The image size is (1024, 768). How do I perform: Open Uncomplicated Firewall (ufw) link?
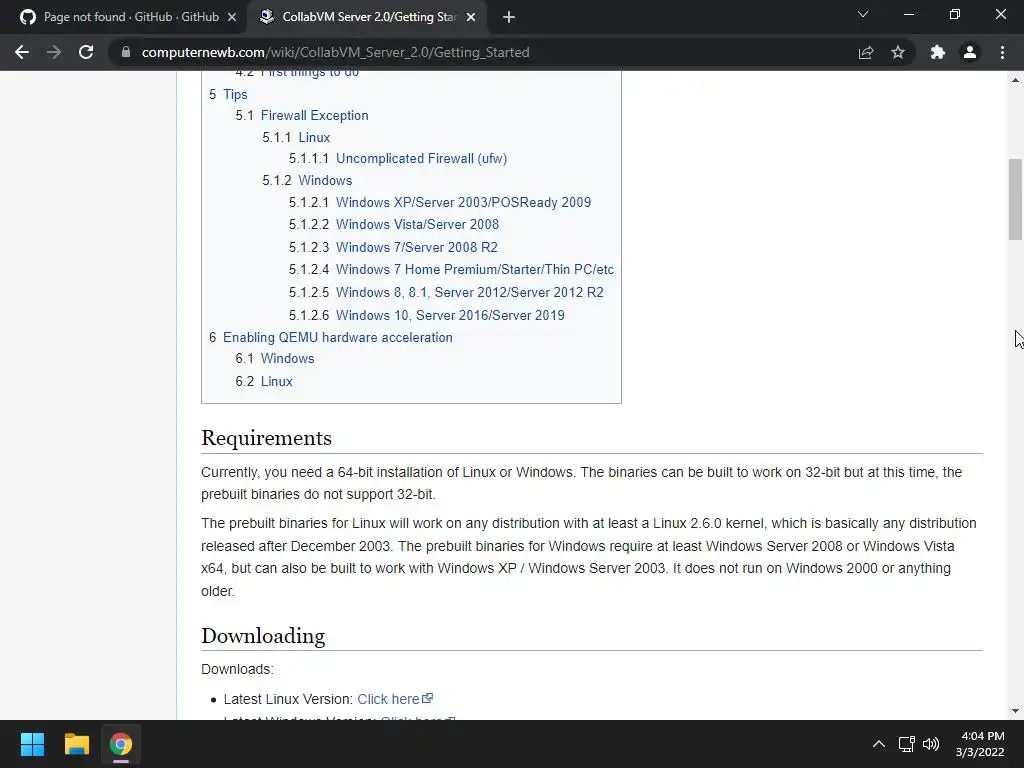421,159
